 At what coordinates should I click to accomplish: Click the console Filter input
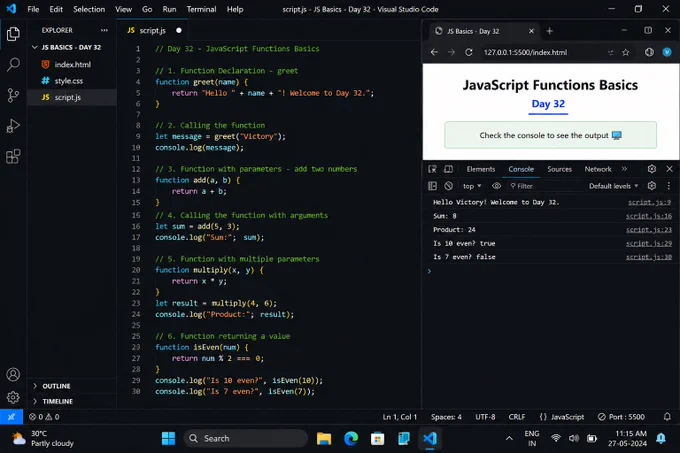[x=544, y=186]
